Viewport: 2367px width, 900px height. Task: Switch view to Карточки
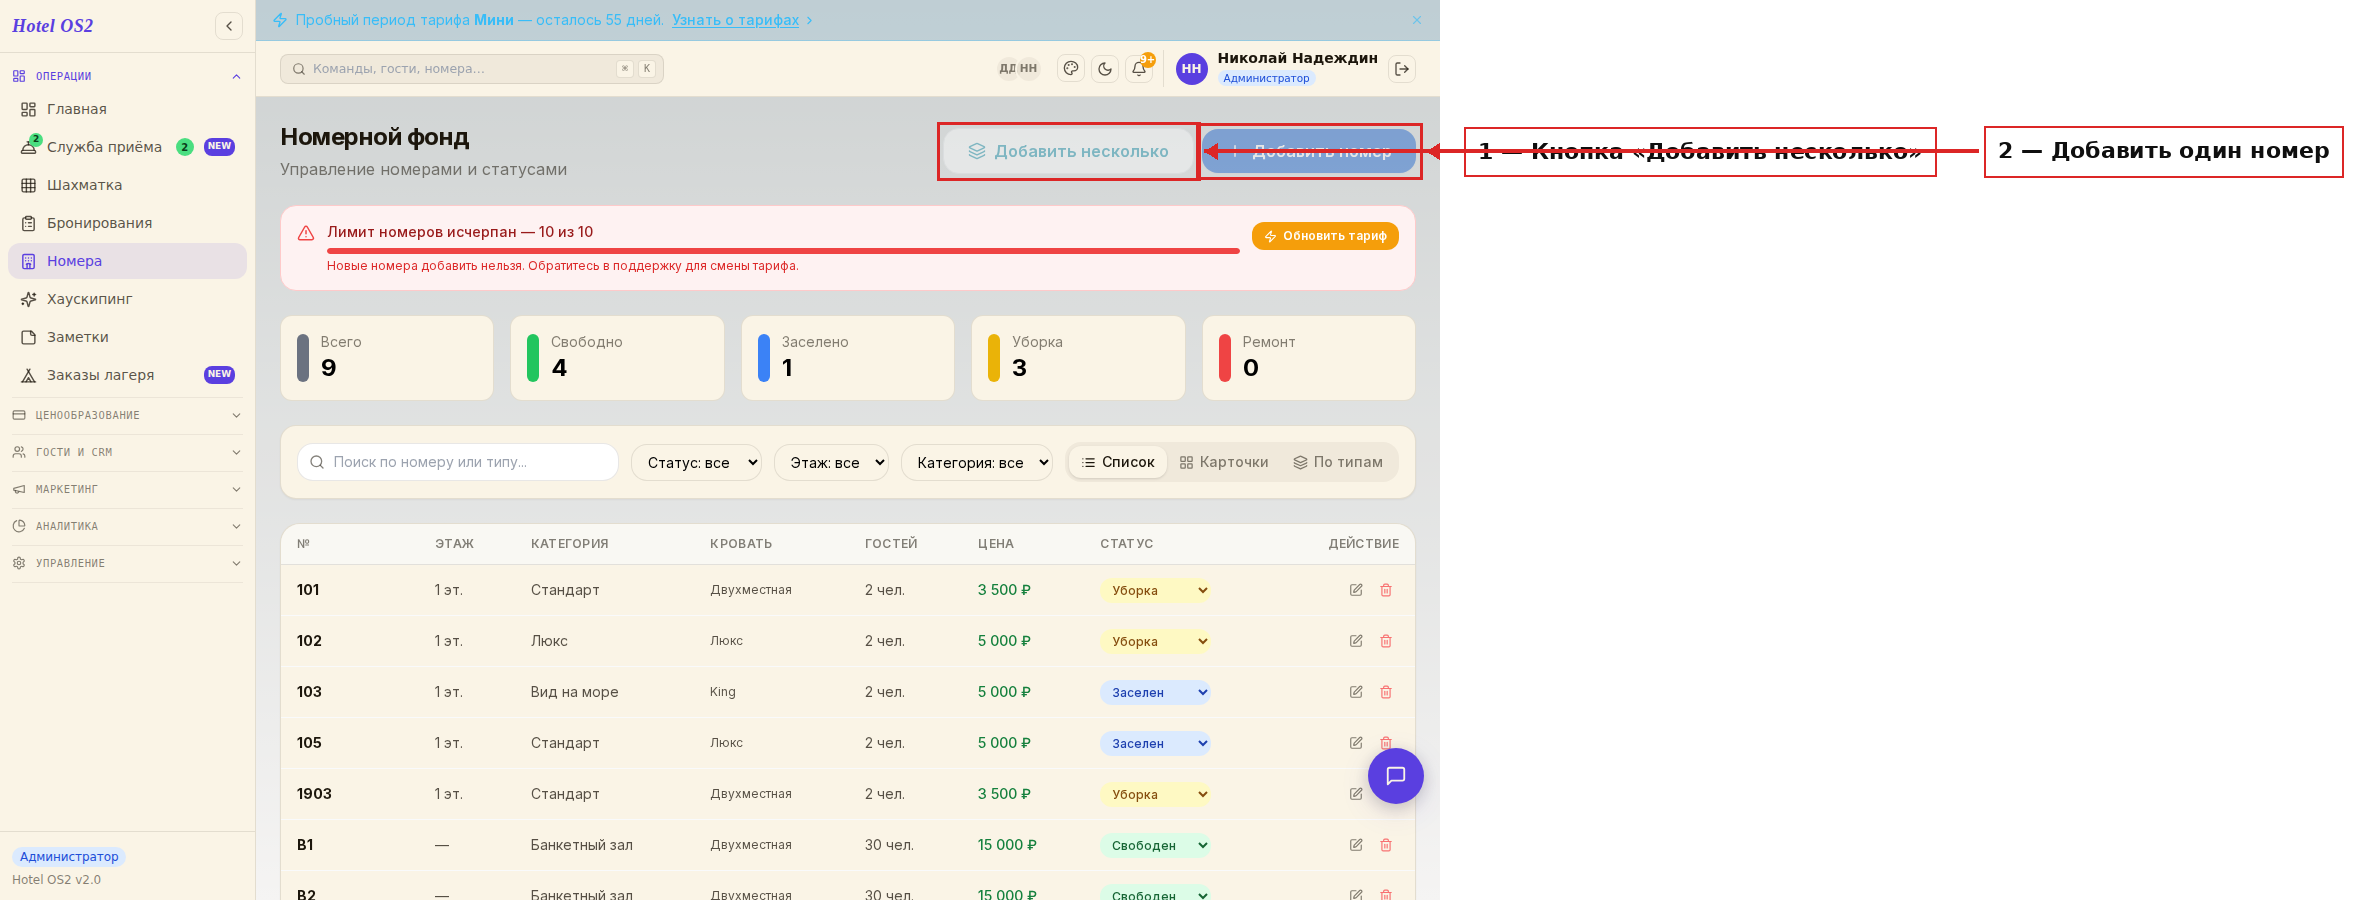(x=1224, y=462)
